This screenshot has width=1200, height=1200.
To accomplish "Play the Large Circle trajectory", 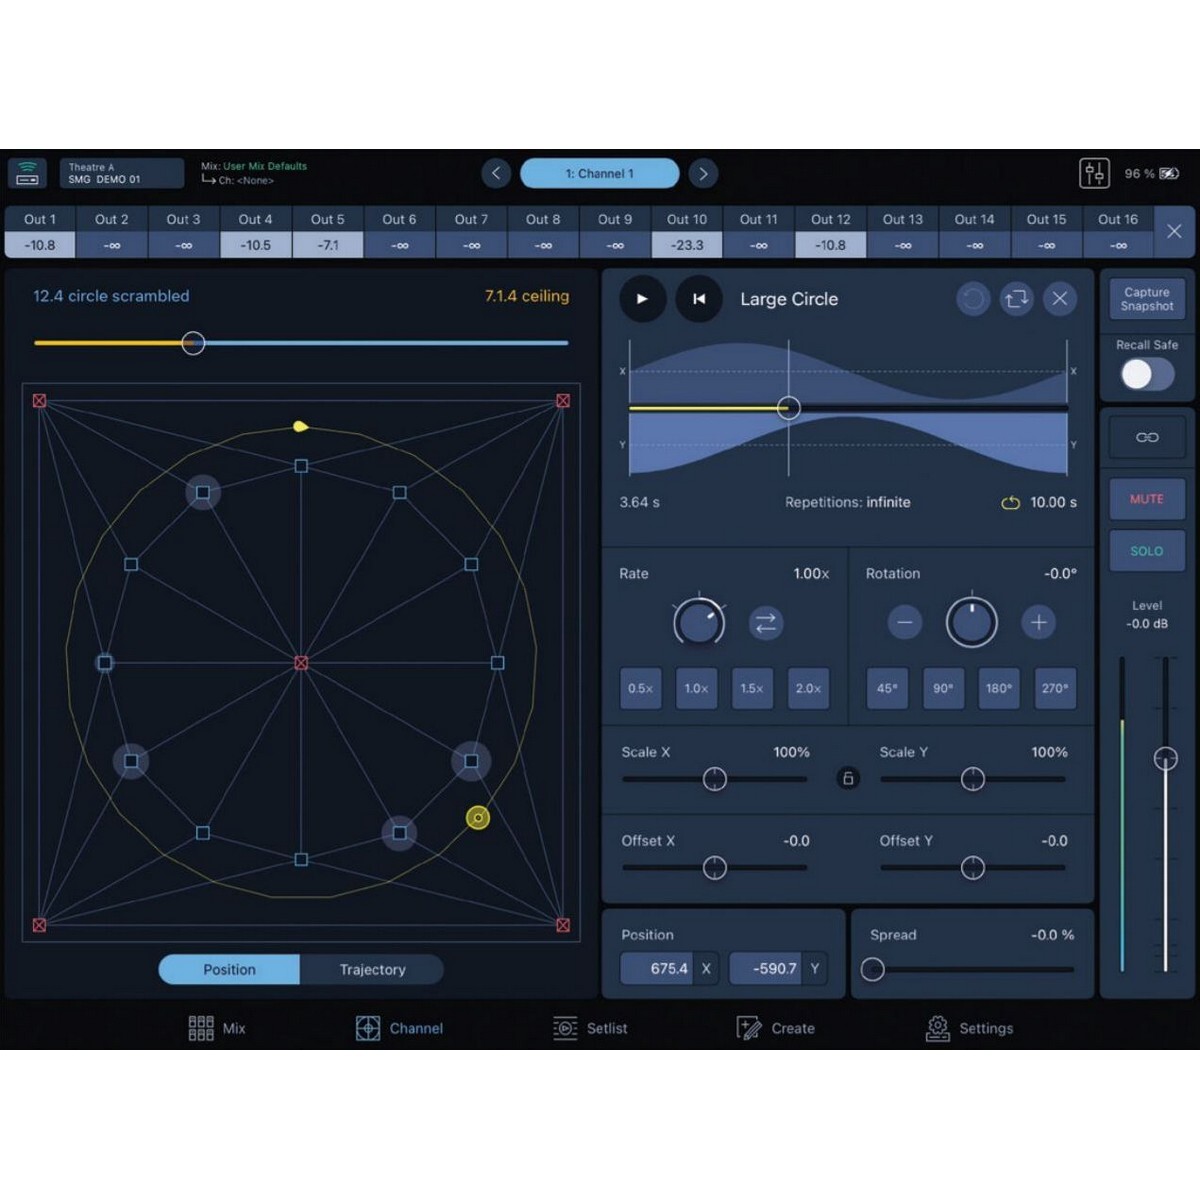I will [x=642, y=299].
